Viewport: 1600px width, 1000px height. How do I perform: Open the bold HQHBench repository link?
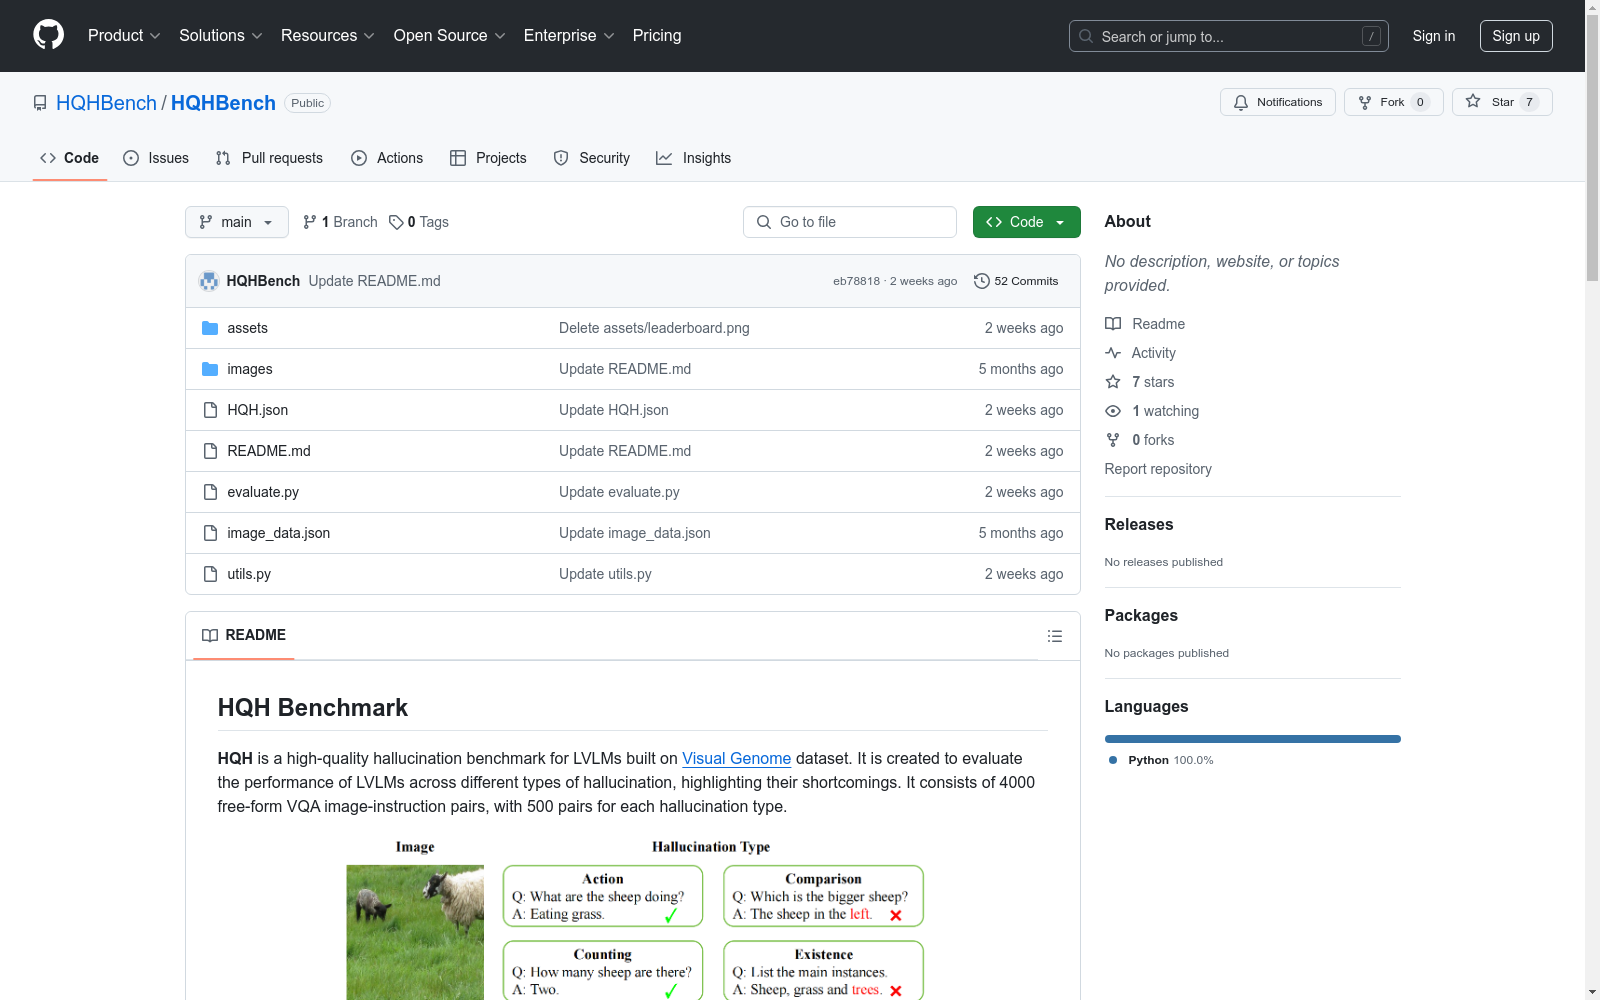[x=223, y=103]
